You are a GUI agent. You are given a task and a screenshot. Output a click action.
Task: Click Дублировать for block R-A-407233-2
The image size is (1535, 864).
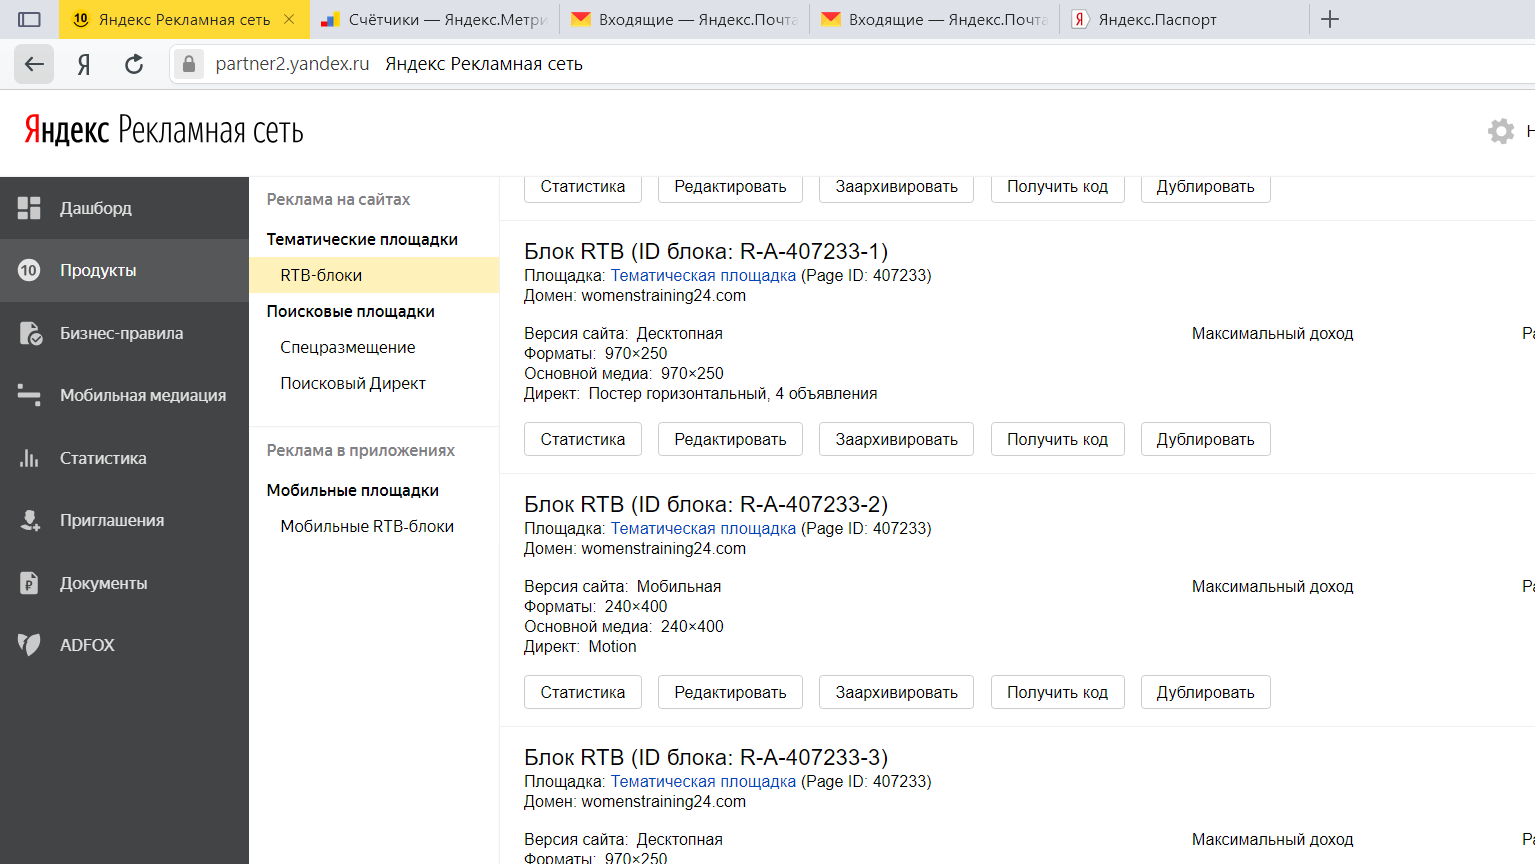pyautogui.click(x=1205, y=692)
